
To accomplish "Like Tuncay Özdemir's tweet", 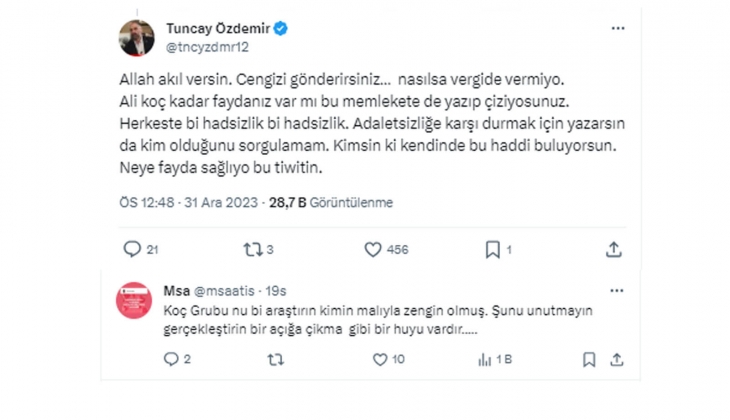I will [x=372, y=249].
